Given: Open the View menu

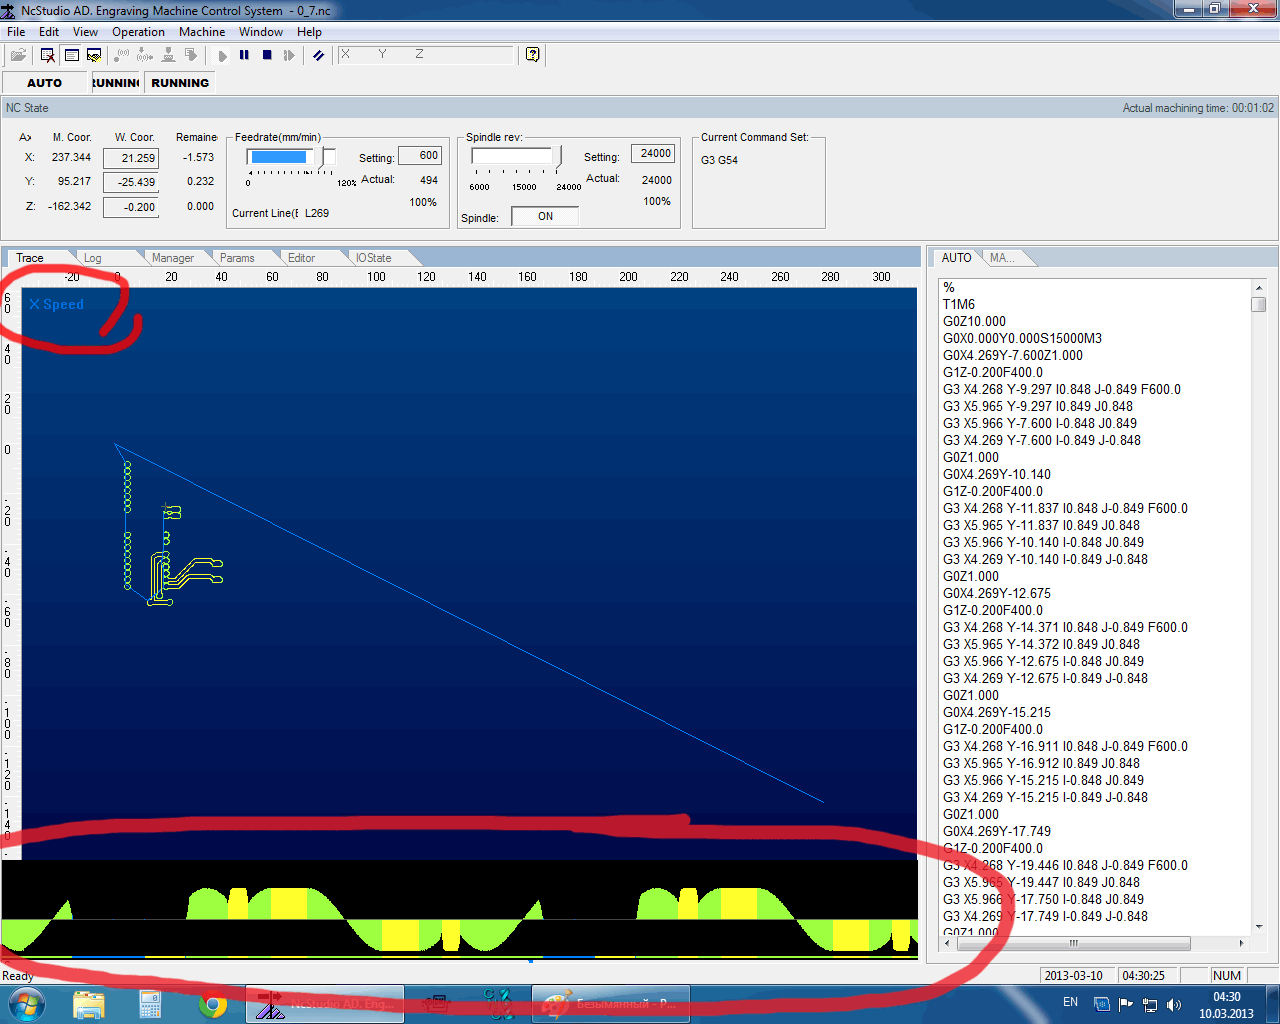Looking at the screenshot, I should pos(86,32).
